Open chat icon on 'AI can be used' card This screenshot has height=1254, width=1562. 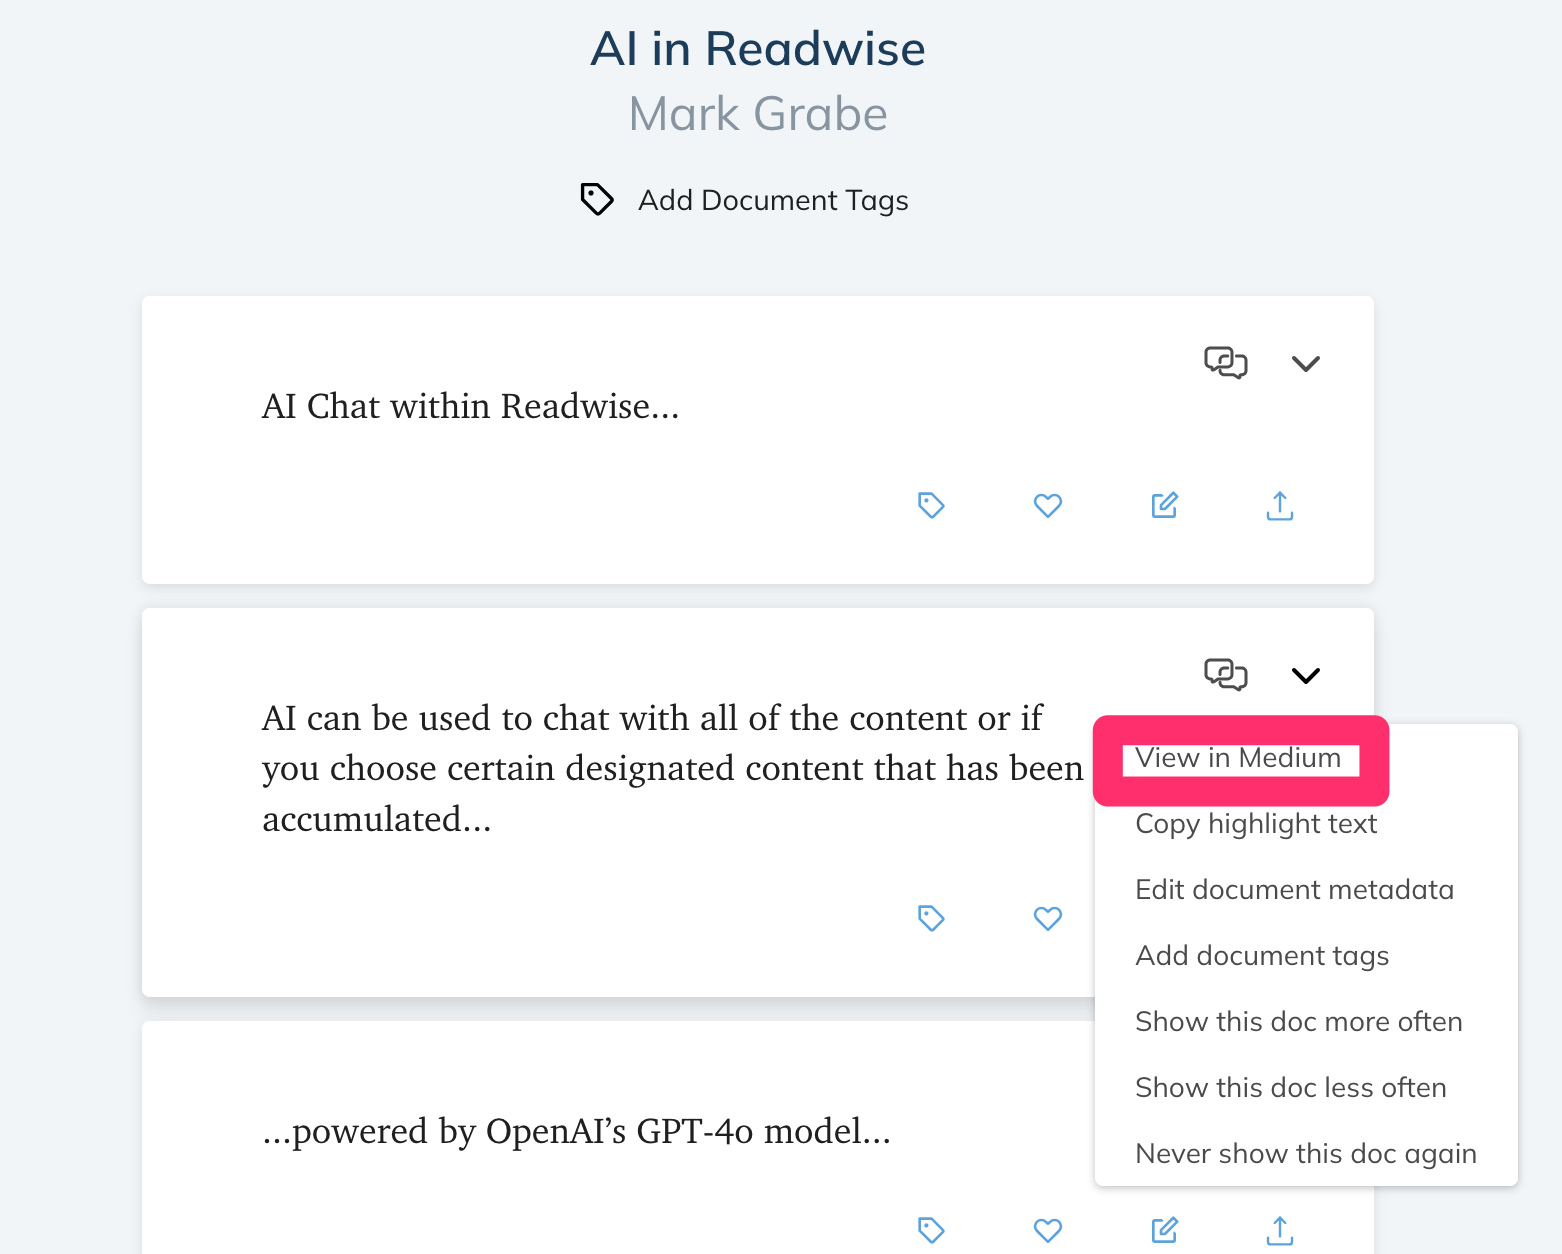point(1226,674)
